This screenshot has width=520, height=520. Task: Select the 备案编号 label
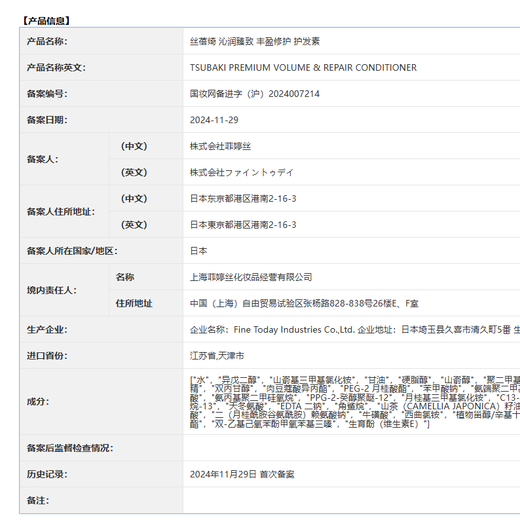pos(47,94)
